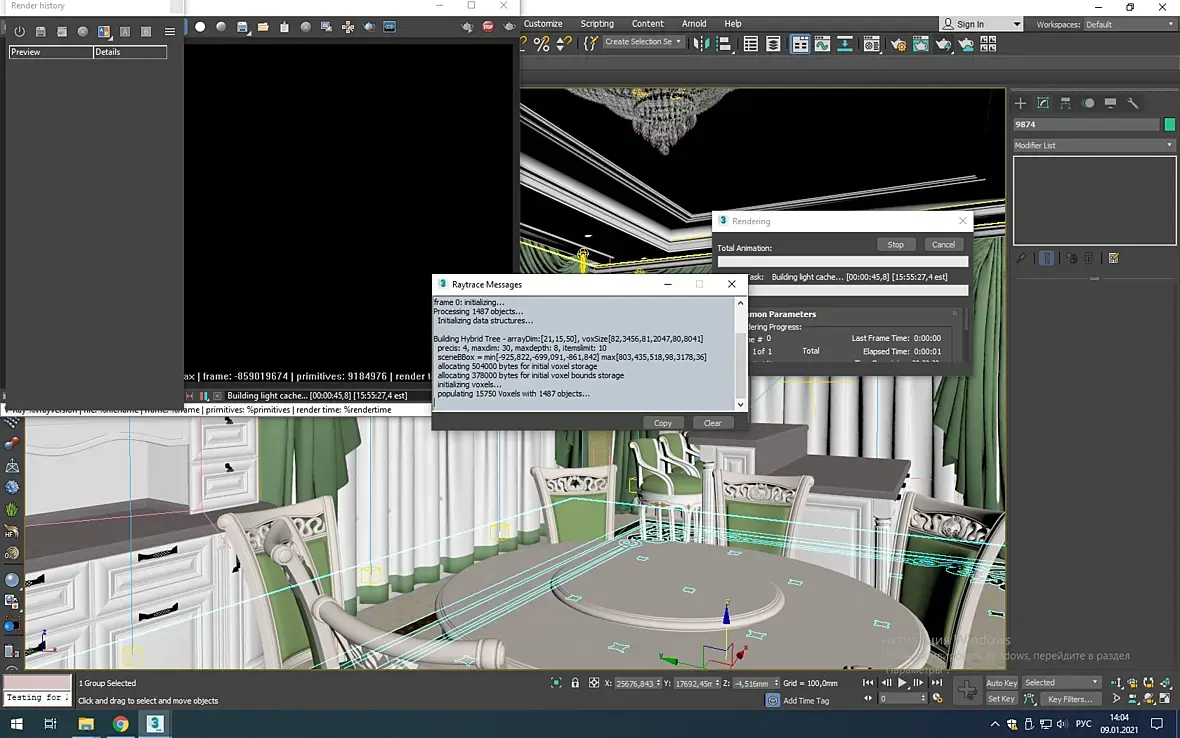Expand the Modifier List dropdown
This screenshot has width=1180, height=738.
(x=1094, y=145)
